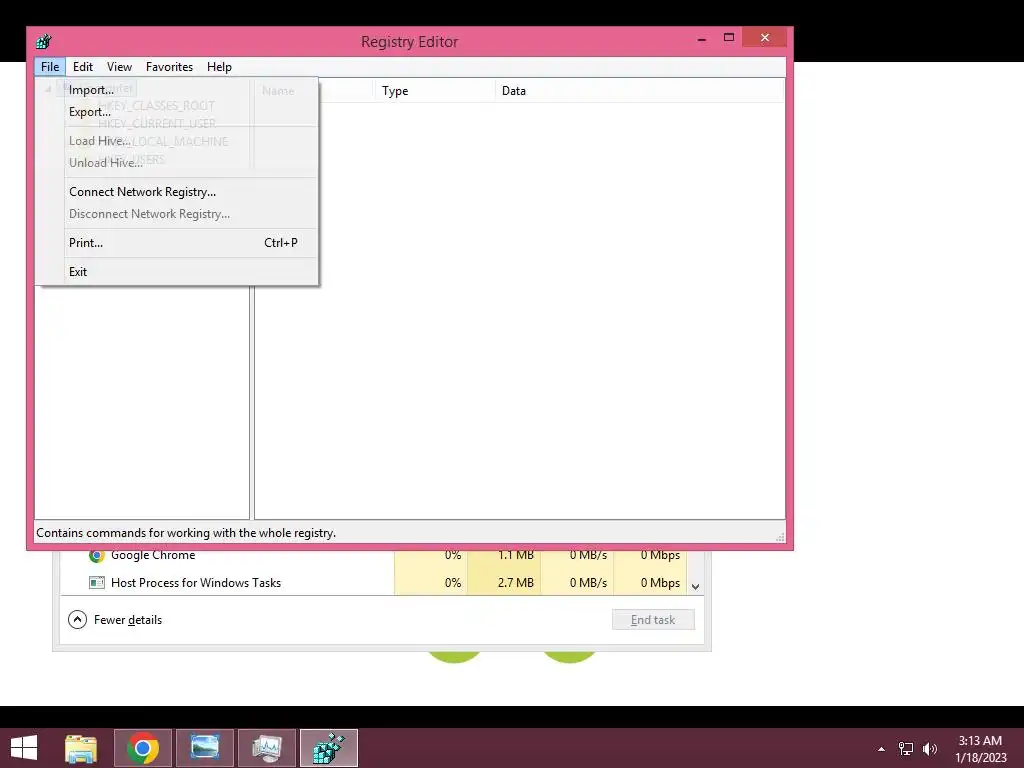The height and width of the screenshot is (768, 1024).
Task: Collapse Task Manager with Fewer details
Action: tap(115, 620)
